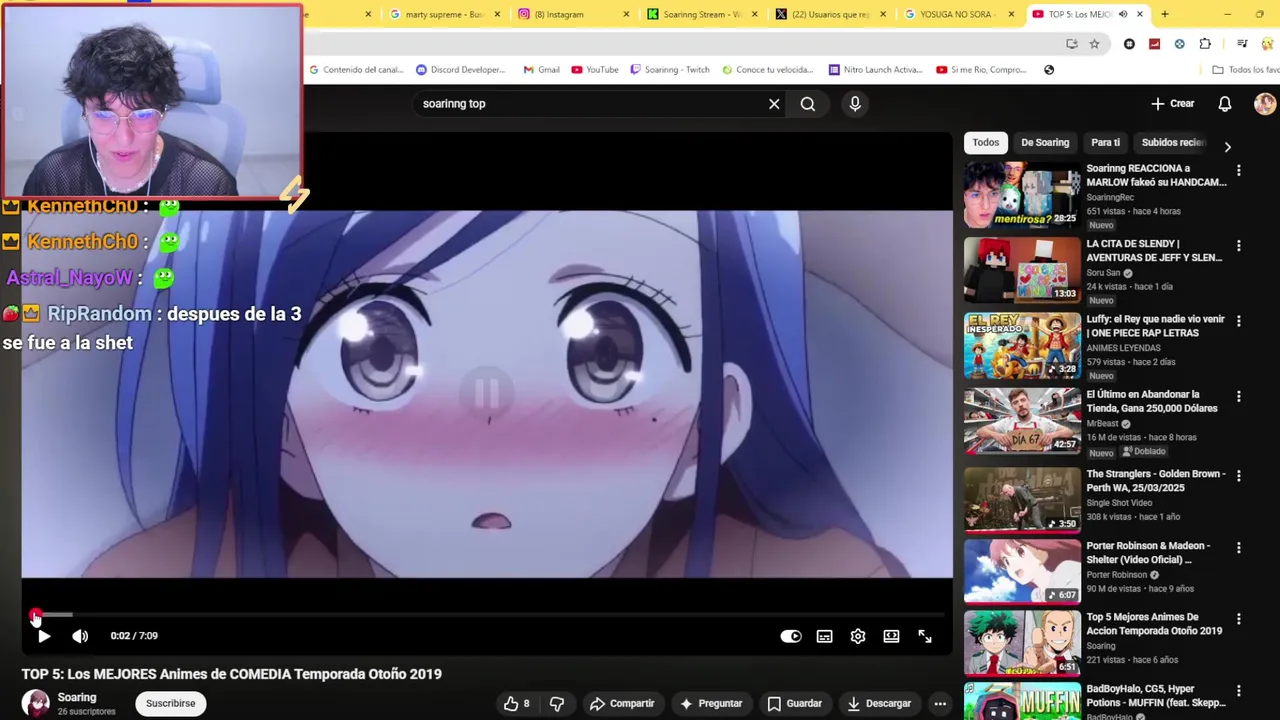Open the 'Discord Developer' bookmark
Viewport: 1280px width, 720px height.
[461, 70]
